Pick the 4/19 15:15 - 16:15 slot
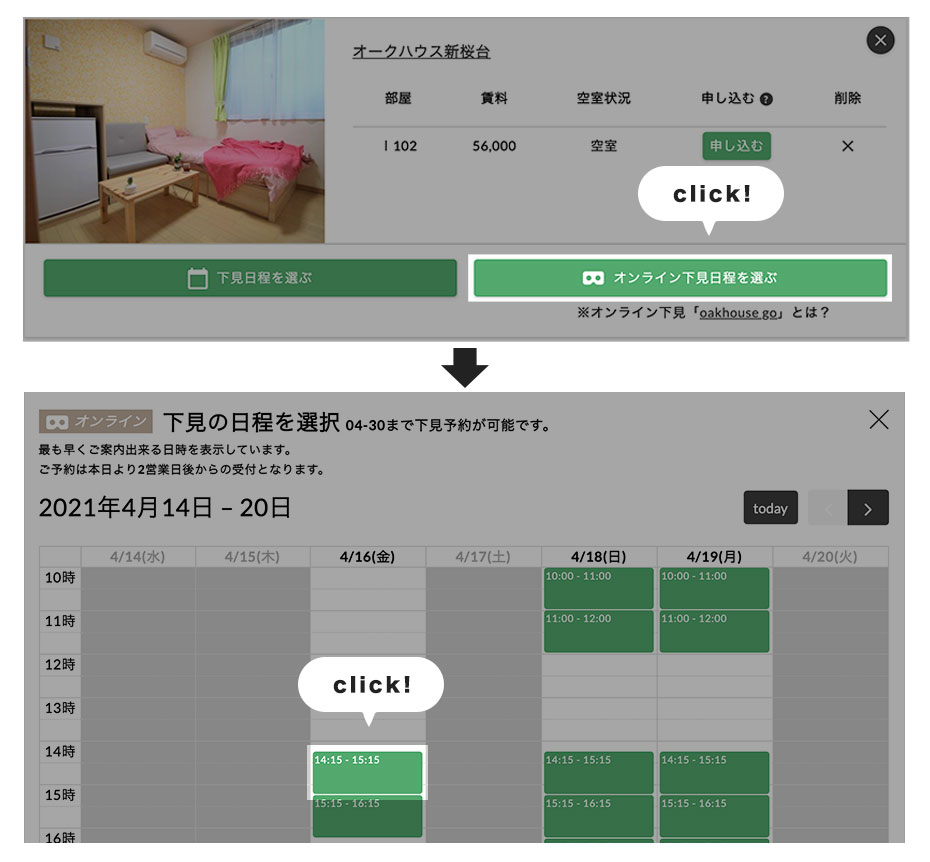930x862 pixels. coord(714,816)
